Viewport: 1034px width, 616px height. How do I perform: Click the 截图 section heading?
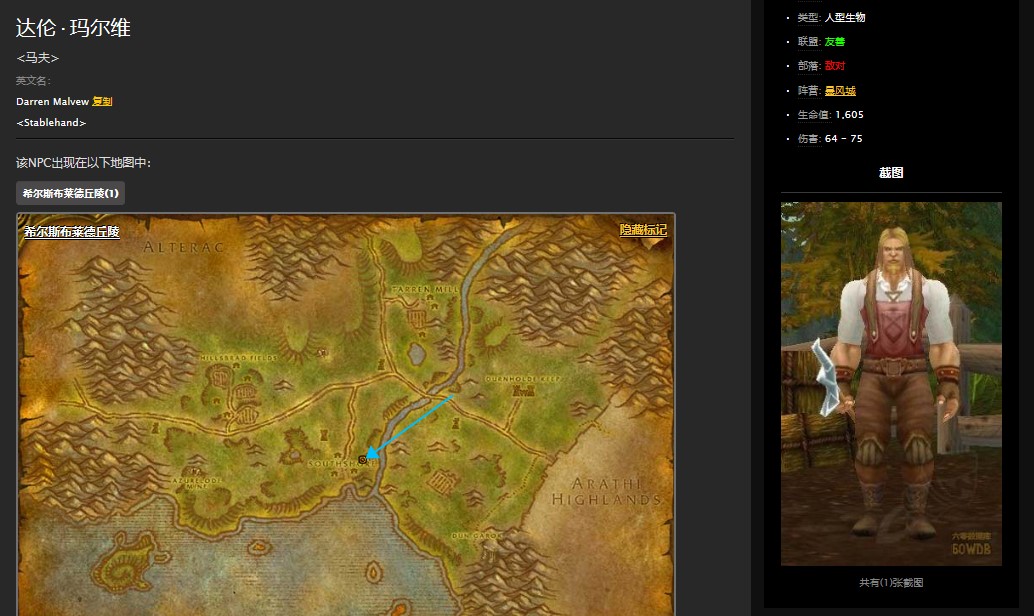[x=891, y=173]
